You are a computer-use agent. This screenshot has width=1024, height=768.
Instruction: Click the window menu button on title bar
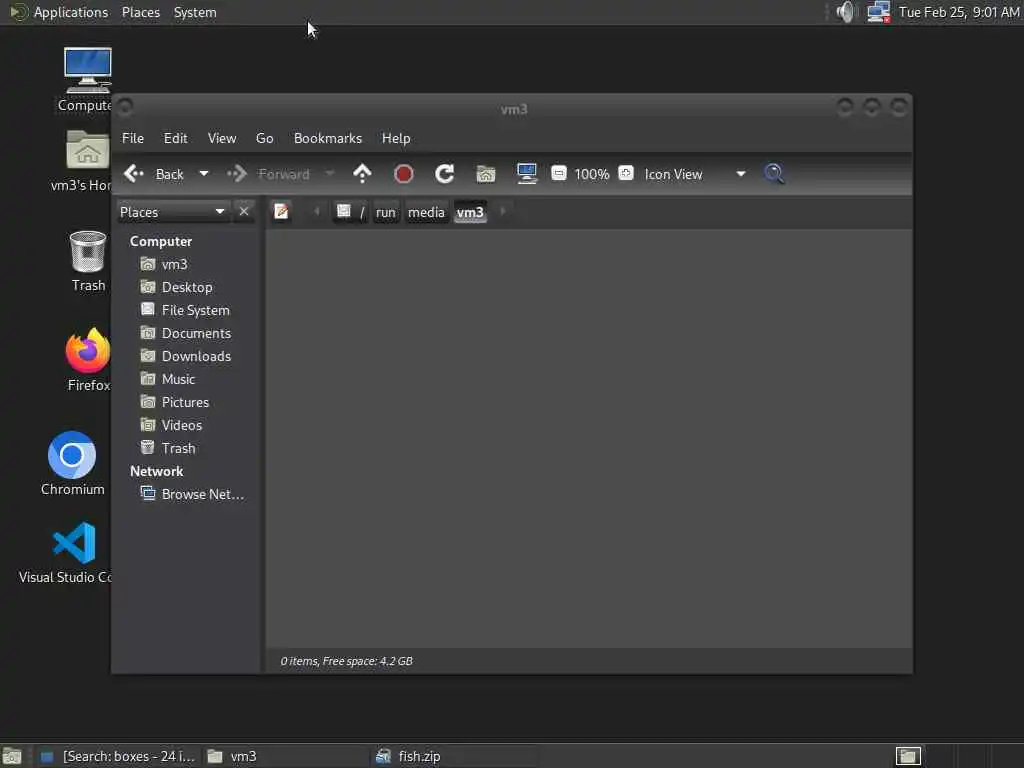pyautogui.click(x=125, y=106)
